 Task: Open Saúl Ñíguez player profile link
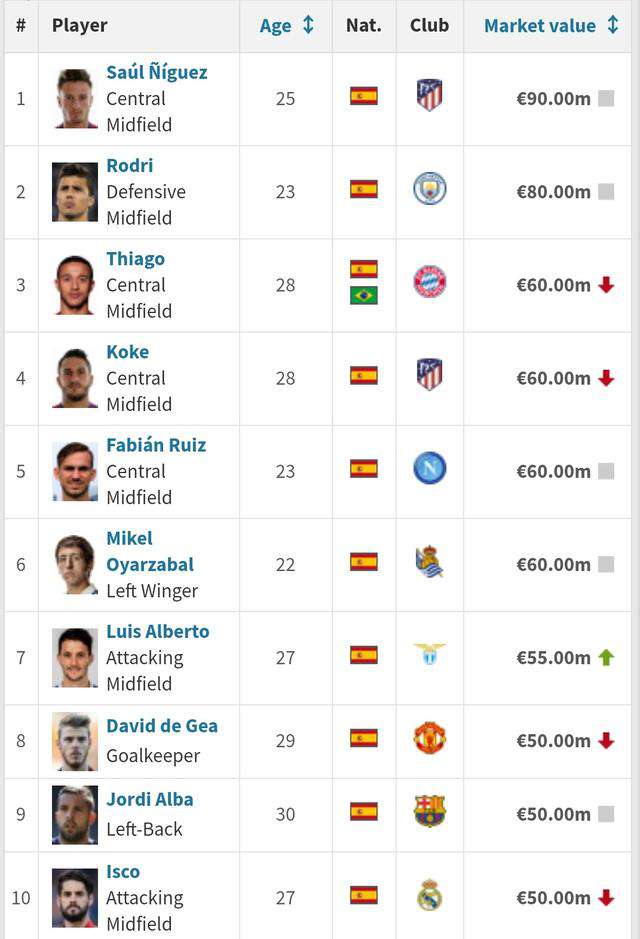157,72
